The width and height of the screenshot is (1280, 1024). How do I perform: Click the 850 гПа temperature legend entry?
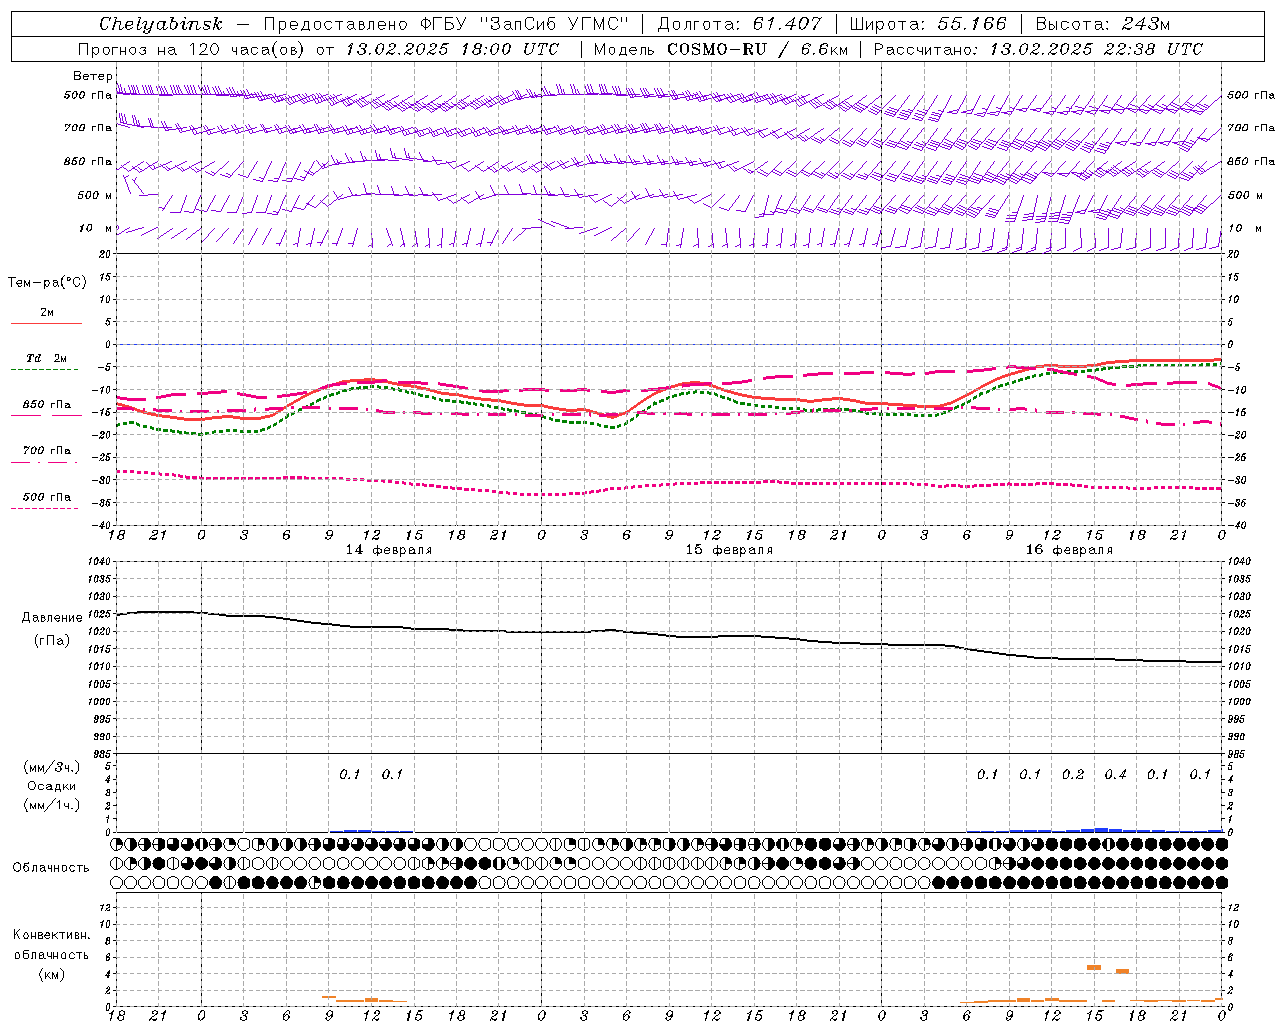point(47,405)
